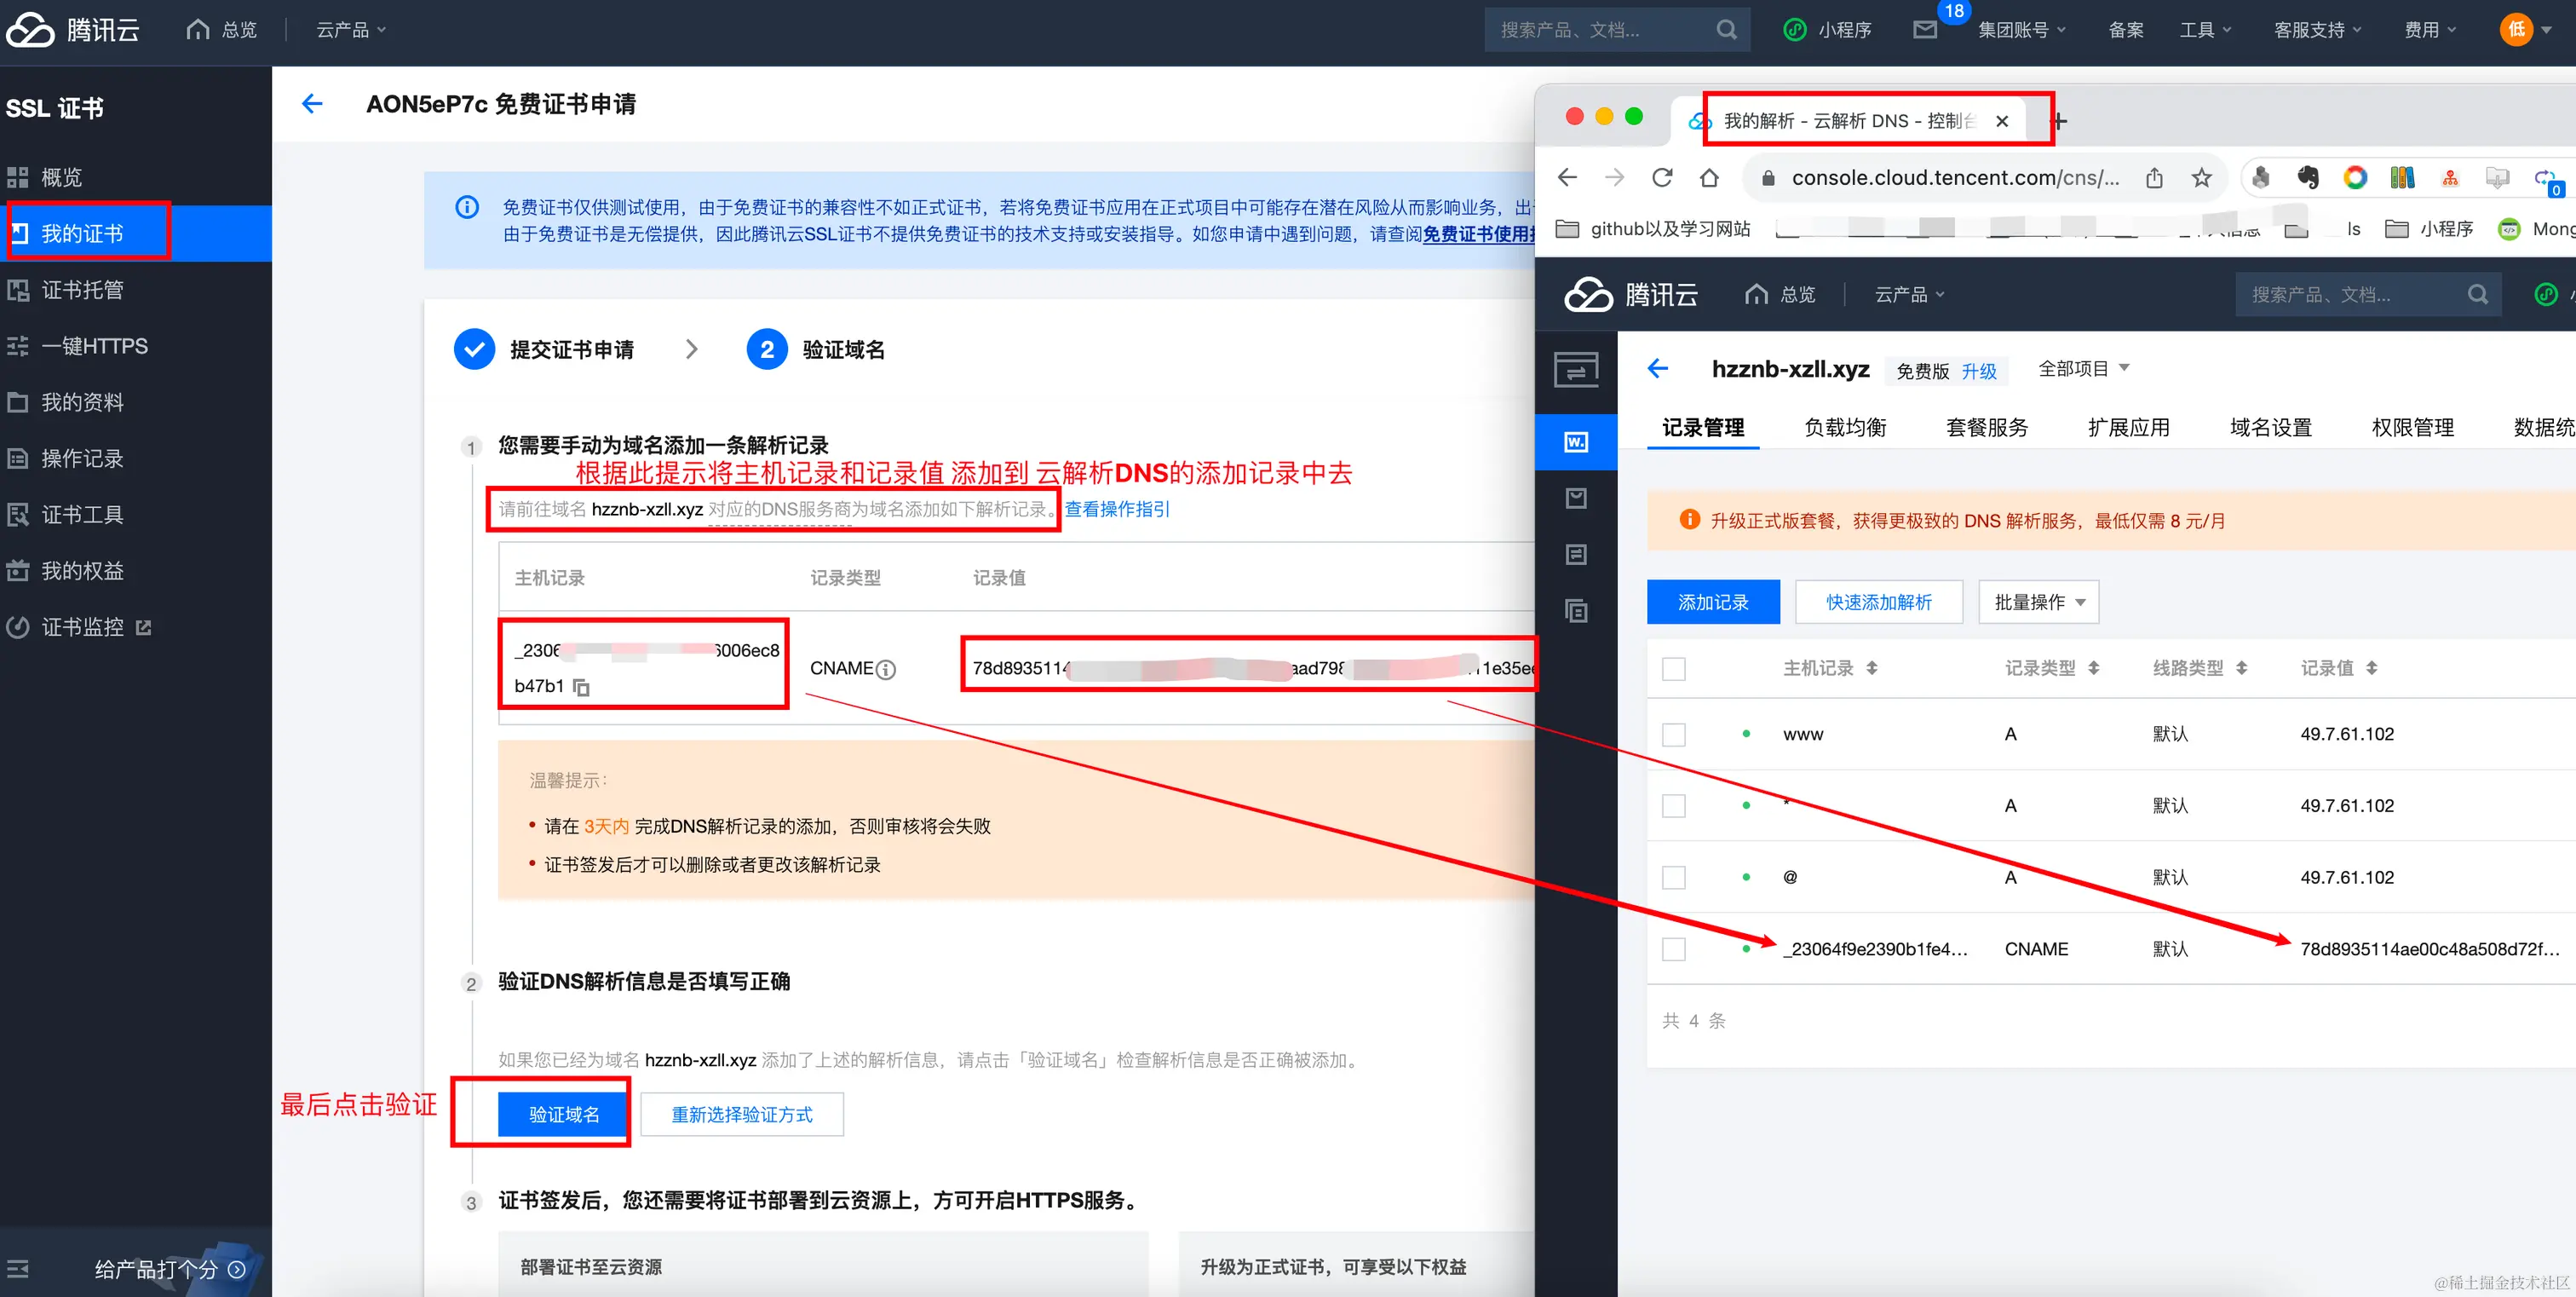
Task: Switch to 套餐服务 tab
Action: [1987, 427]
